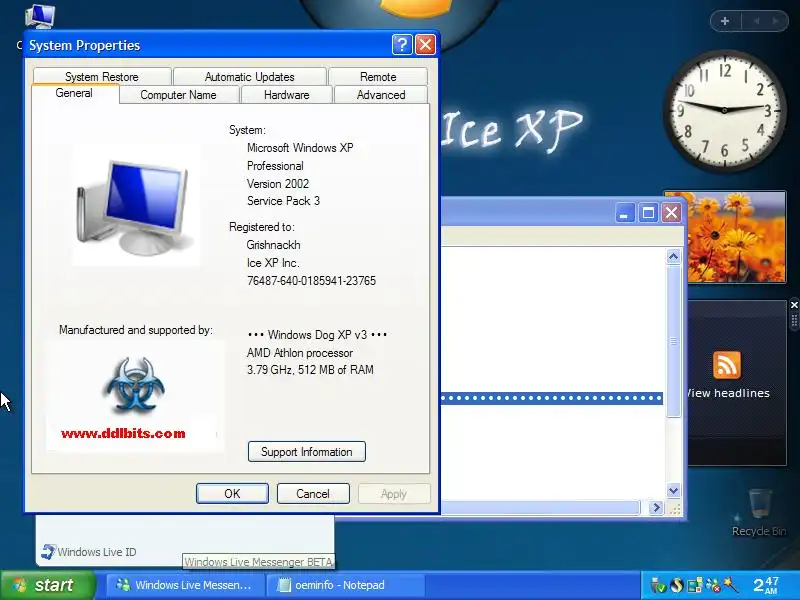
Task: Click the analog clock gadget
Action: [x=724, y=110]
